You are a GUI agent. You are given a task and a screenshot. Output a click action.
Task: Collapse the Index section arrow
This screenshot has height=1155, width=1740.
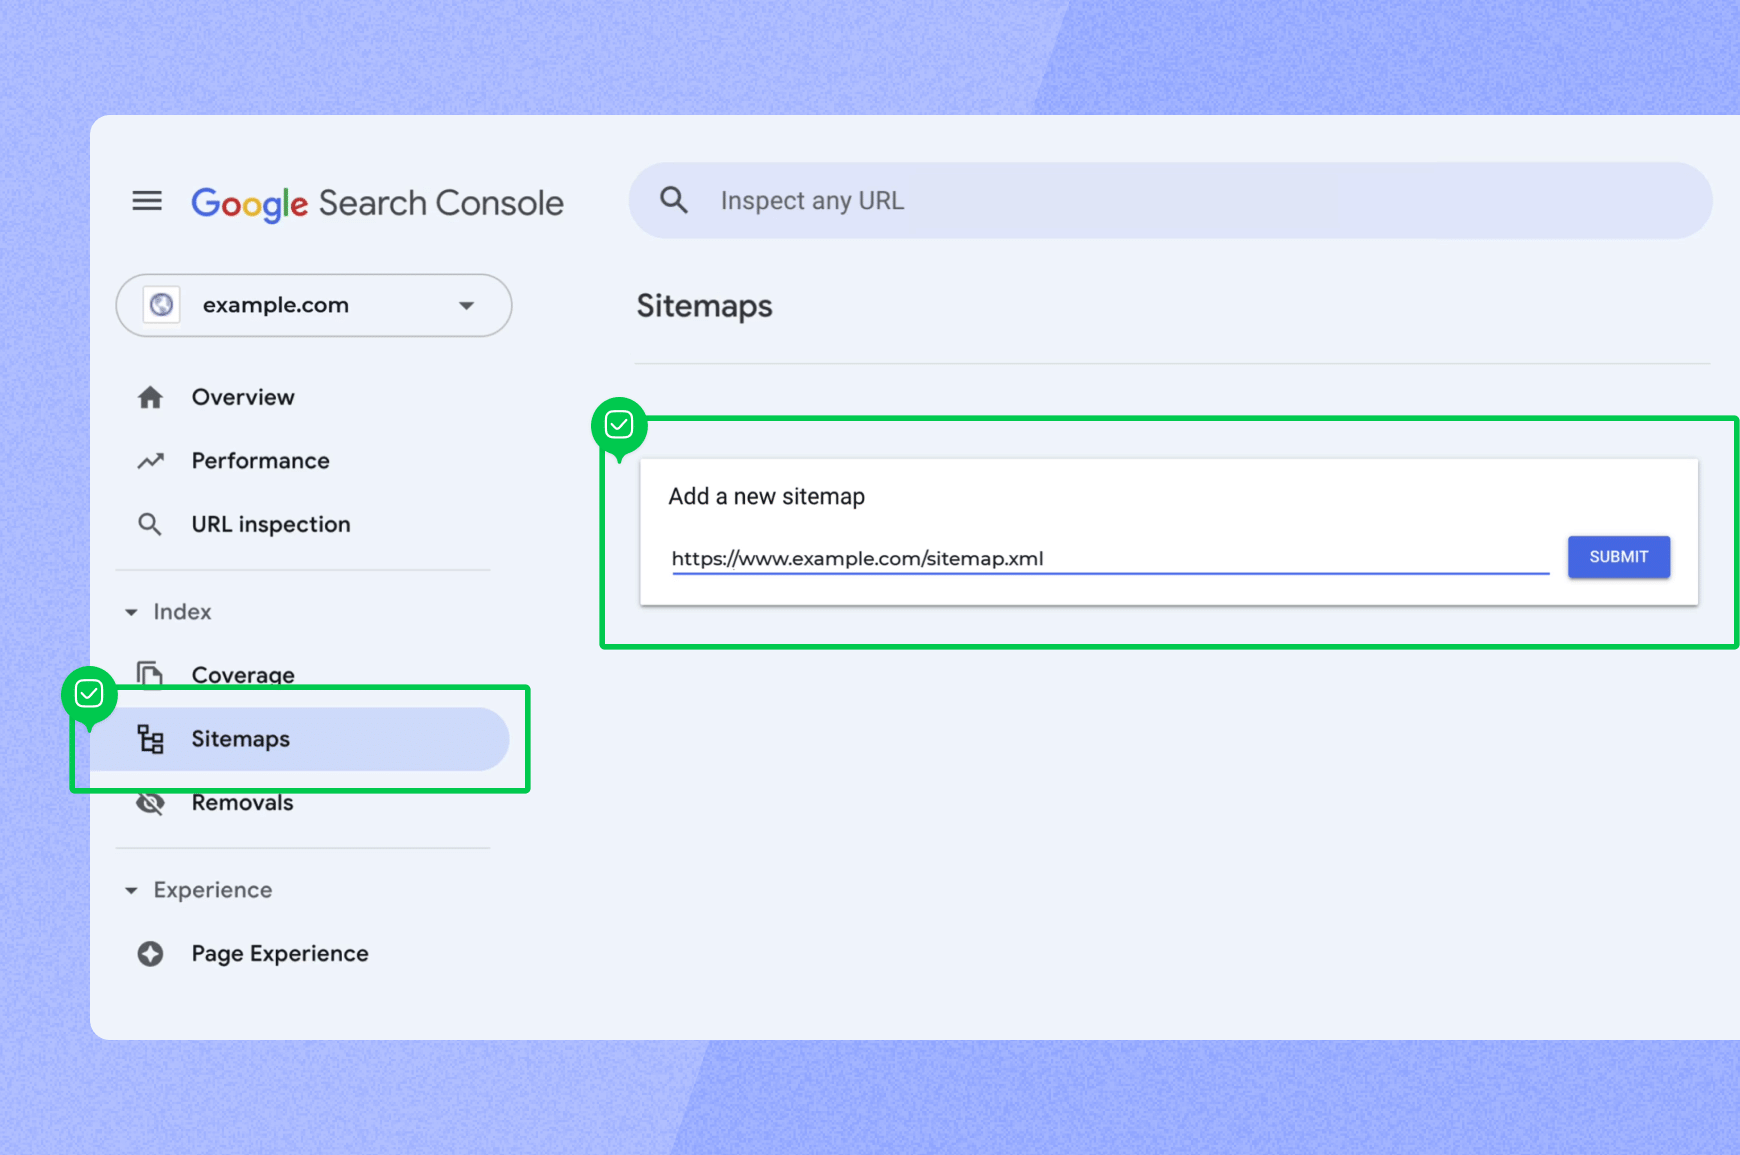pos(131,612)
